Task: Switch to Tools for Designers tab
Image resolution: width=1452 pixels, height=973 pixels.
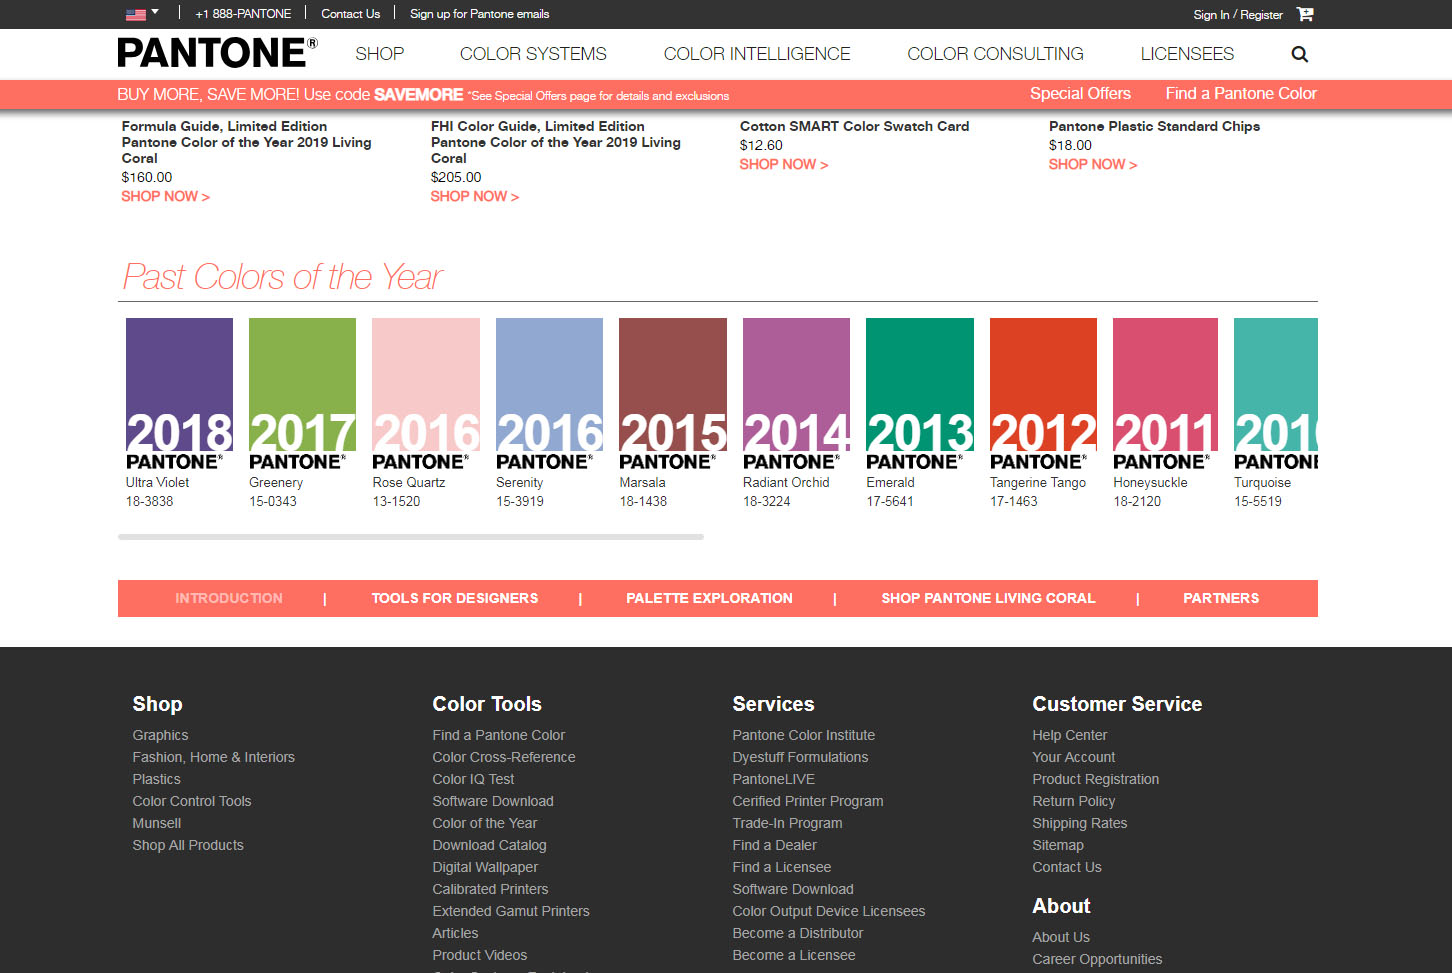Action: (x=455, y=598)
